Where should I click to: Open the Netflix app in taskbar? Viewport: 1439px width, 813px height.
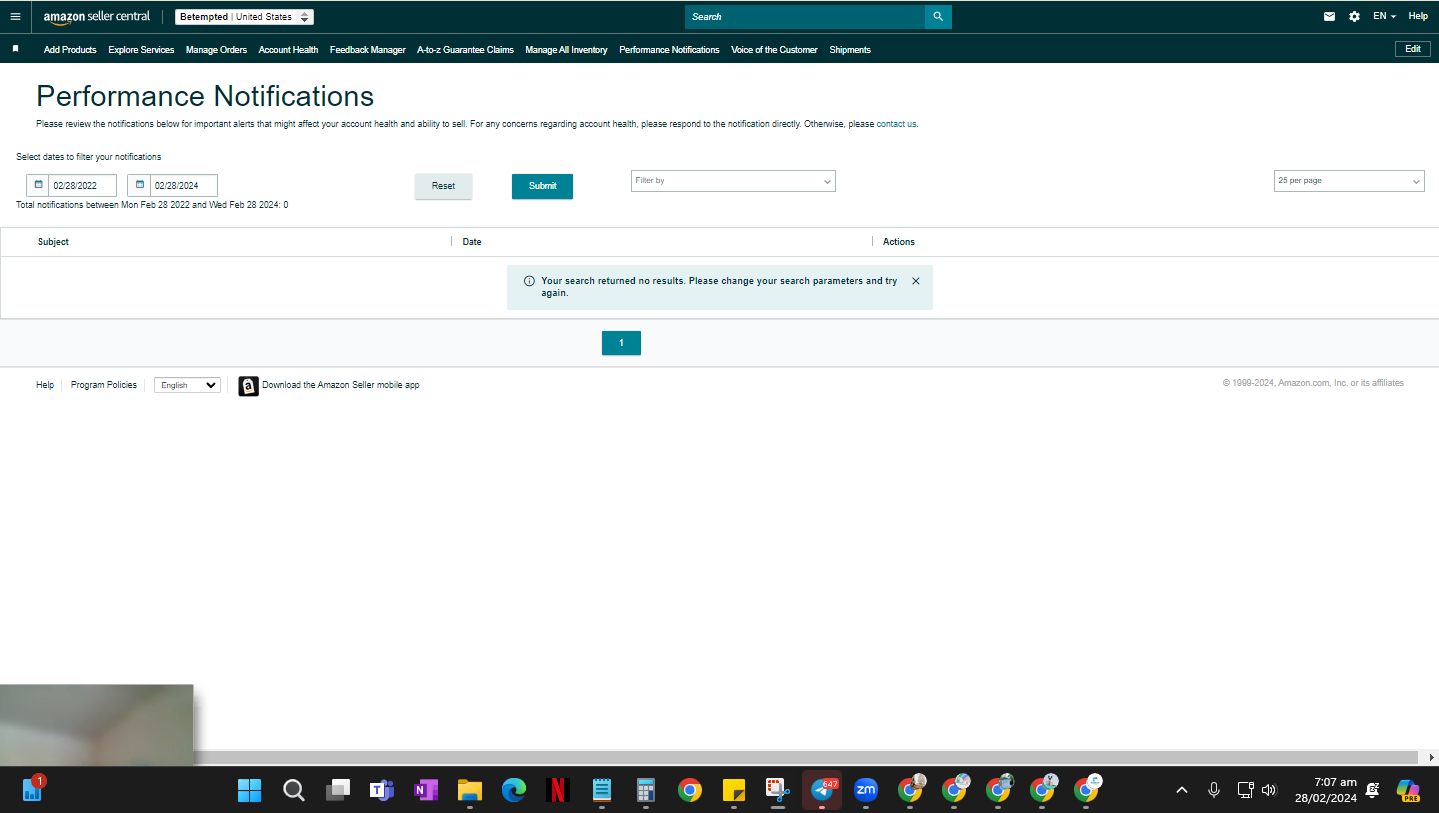pyautogui.click(x=558, y=790)
